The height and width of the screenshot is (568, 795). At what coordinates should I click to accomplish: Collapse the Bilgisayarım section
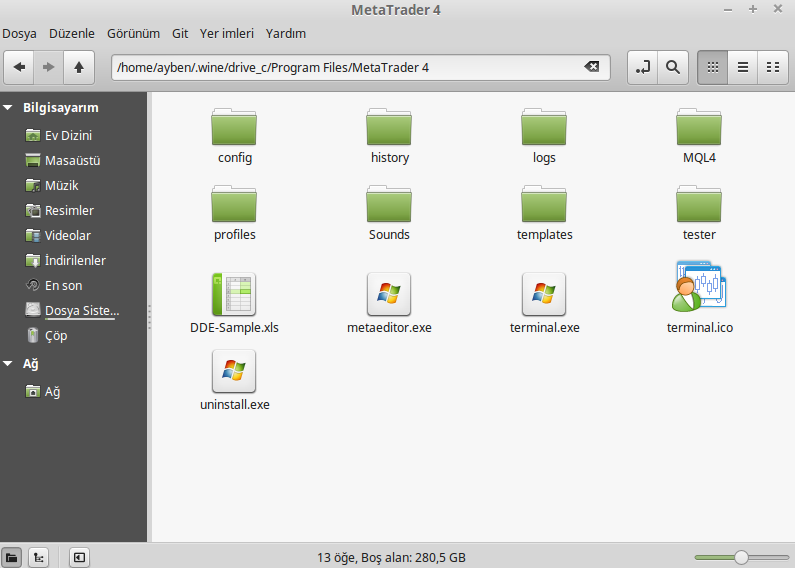[x=8, y=108]
